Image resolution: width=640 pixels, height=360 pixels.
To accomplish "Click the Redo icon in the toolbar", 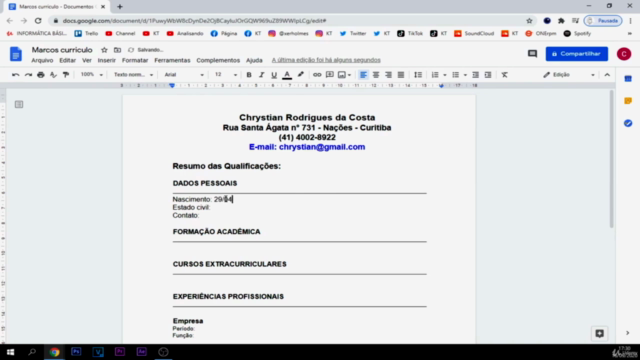I will [28, 75].
